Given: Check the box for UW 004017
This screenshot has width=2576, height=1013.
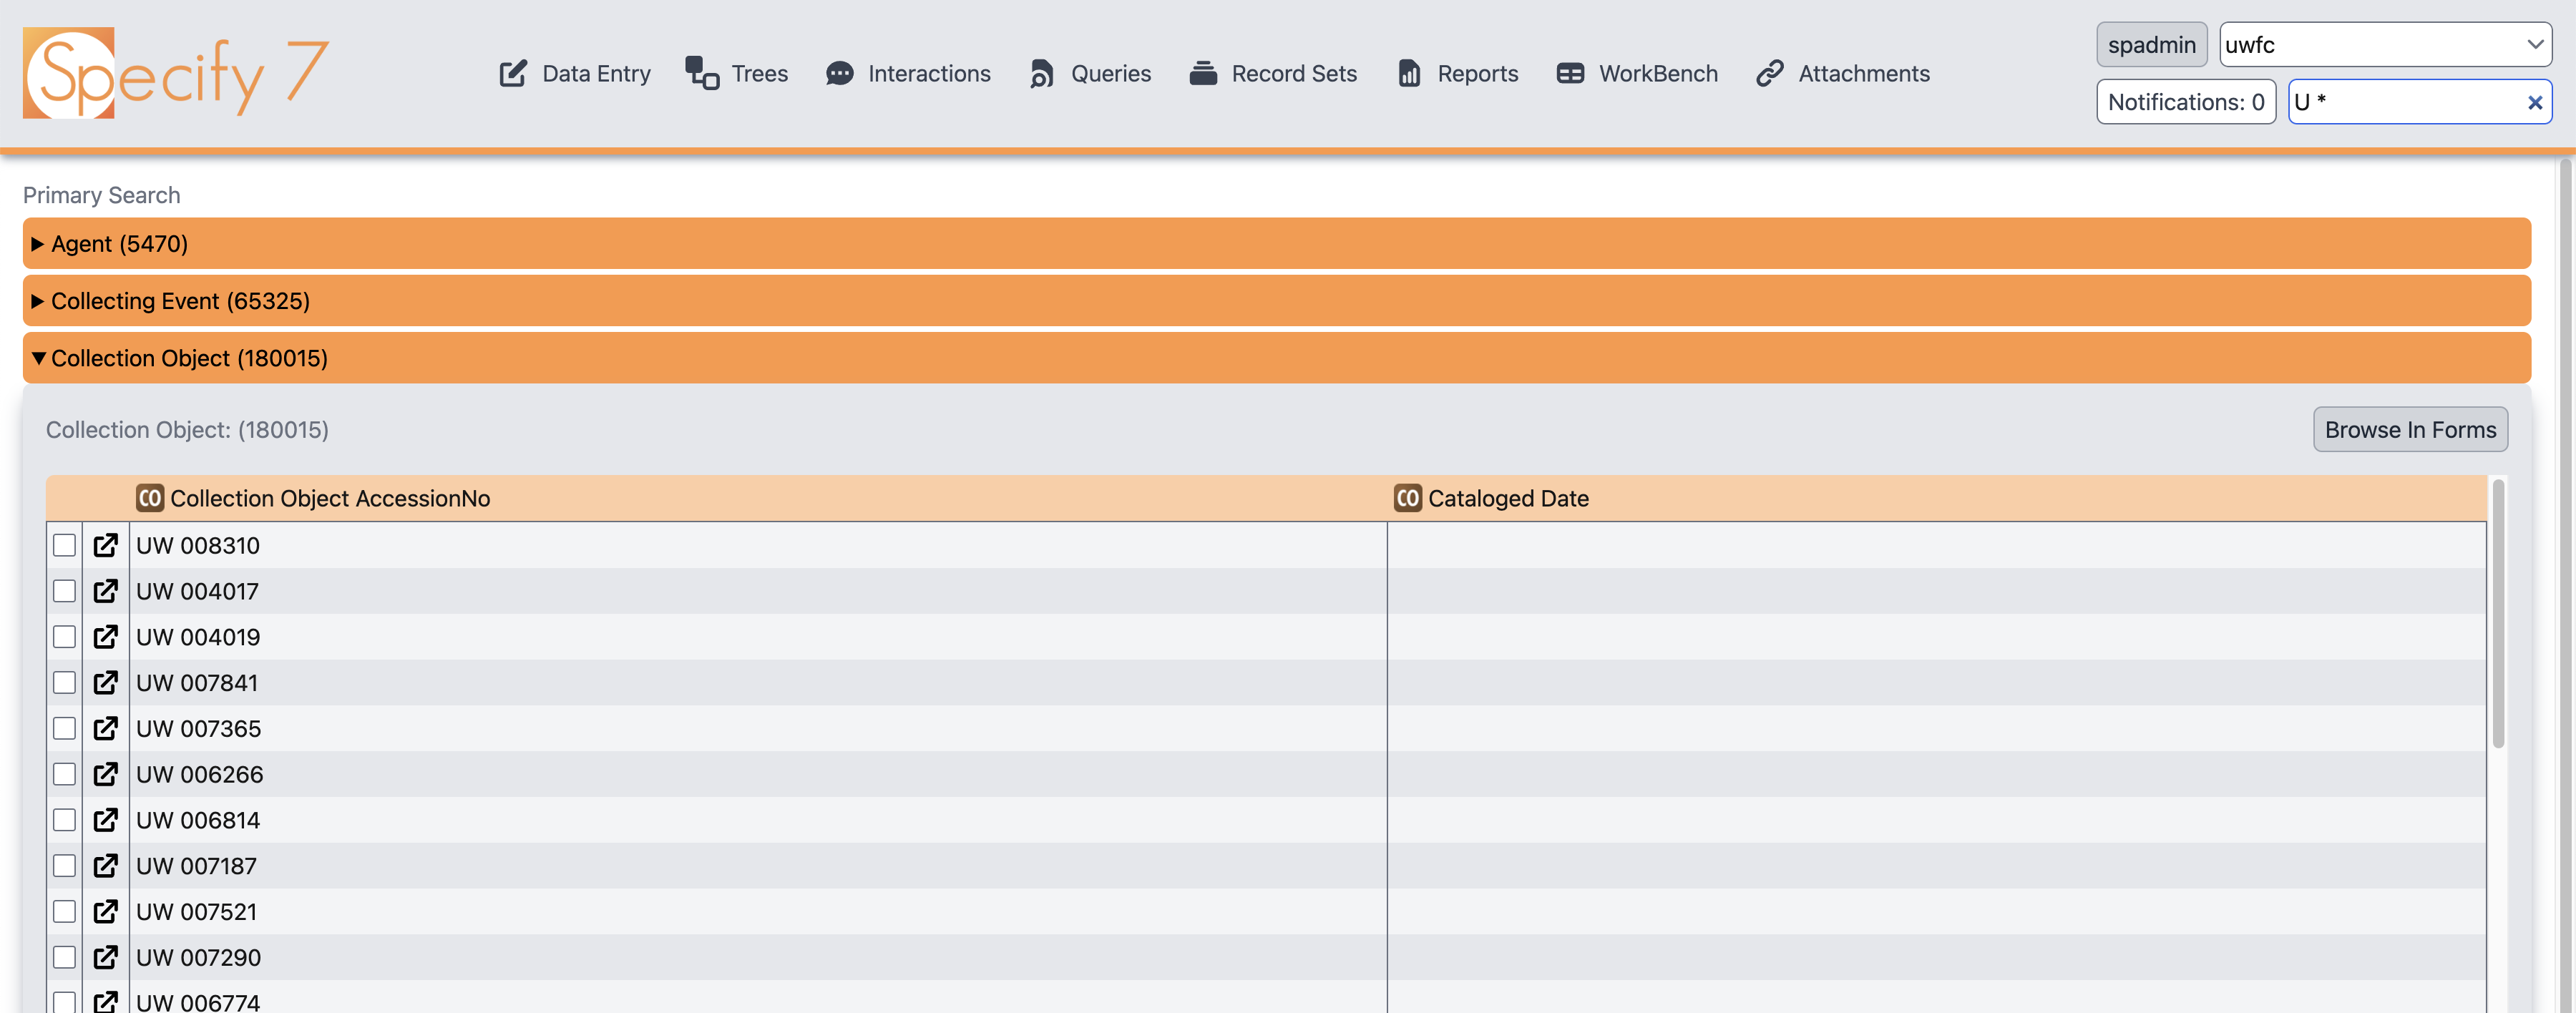Looking at the screenshot, I should (x=65, y=591).
